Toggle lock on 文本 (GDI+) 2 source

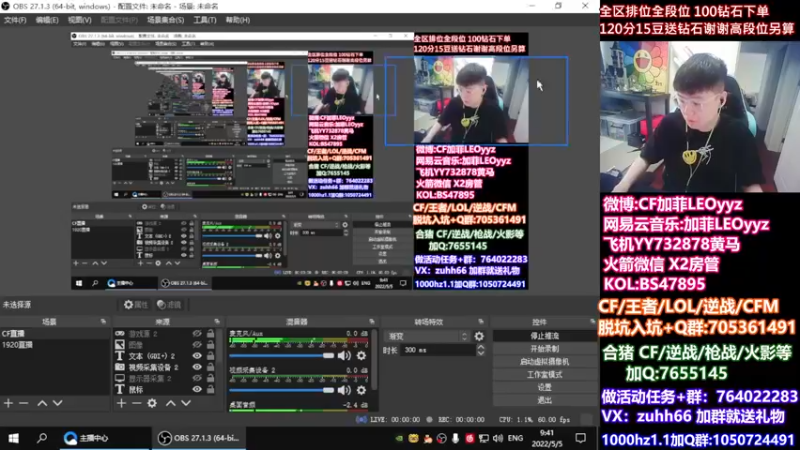(x=210, y=356)
